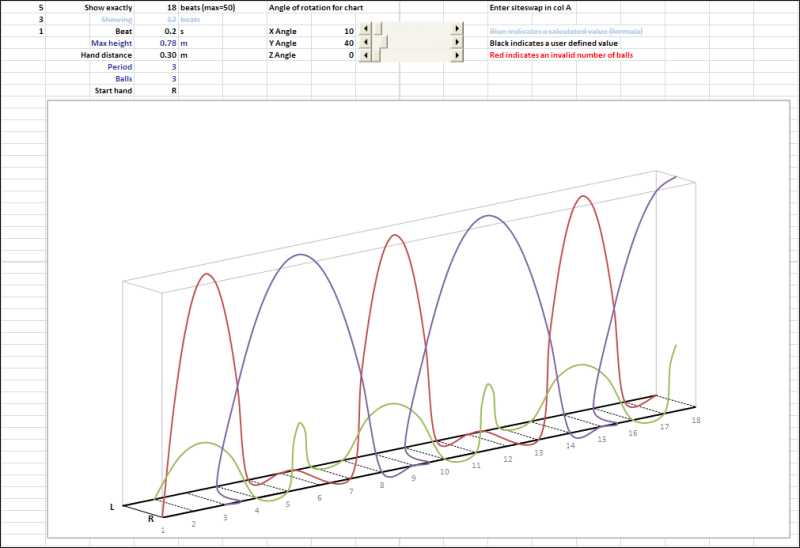Click the X Angle scrollbar right arrow

click(457, 29)
